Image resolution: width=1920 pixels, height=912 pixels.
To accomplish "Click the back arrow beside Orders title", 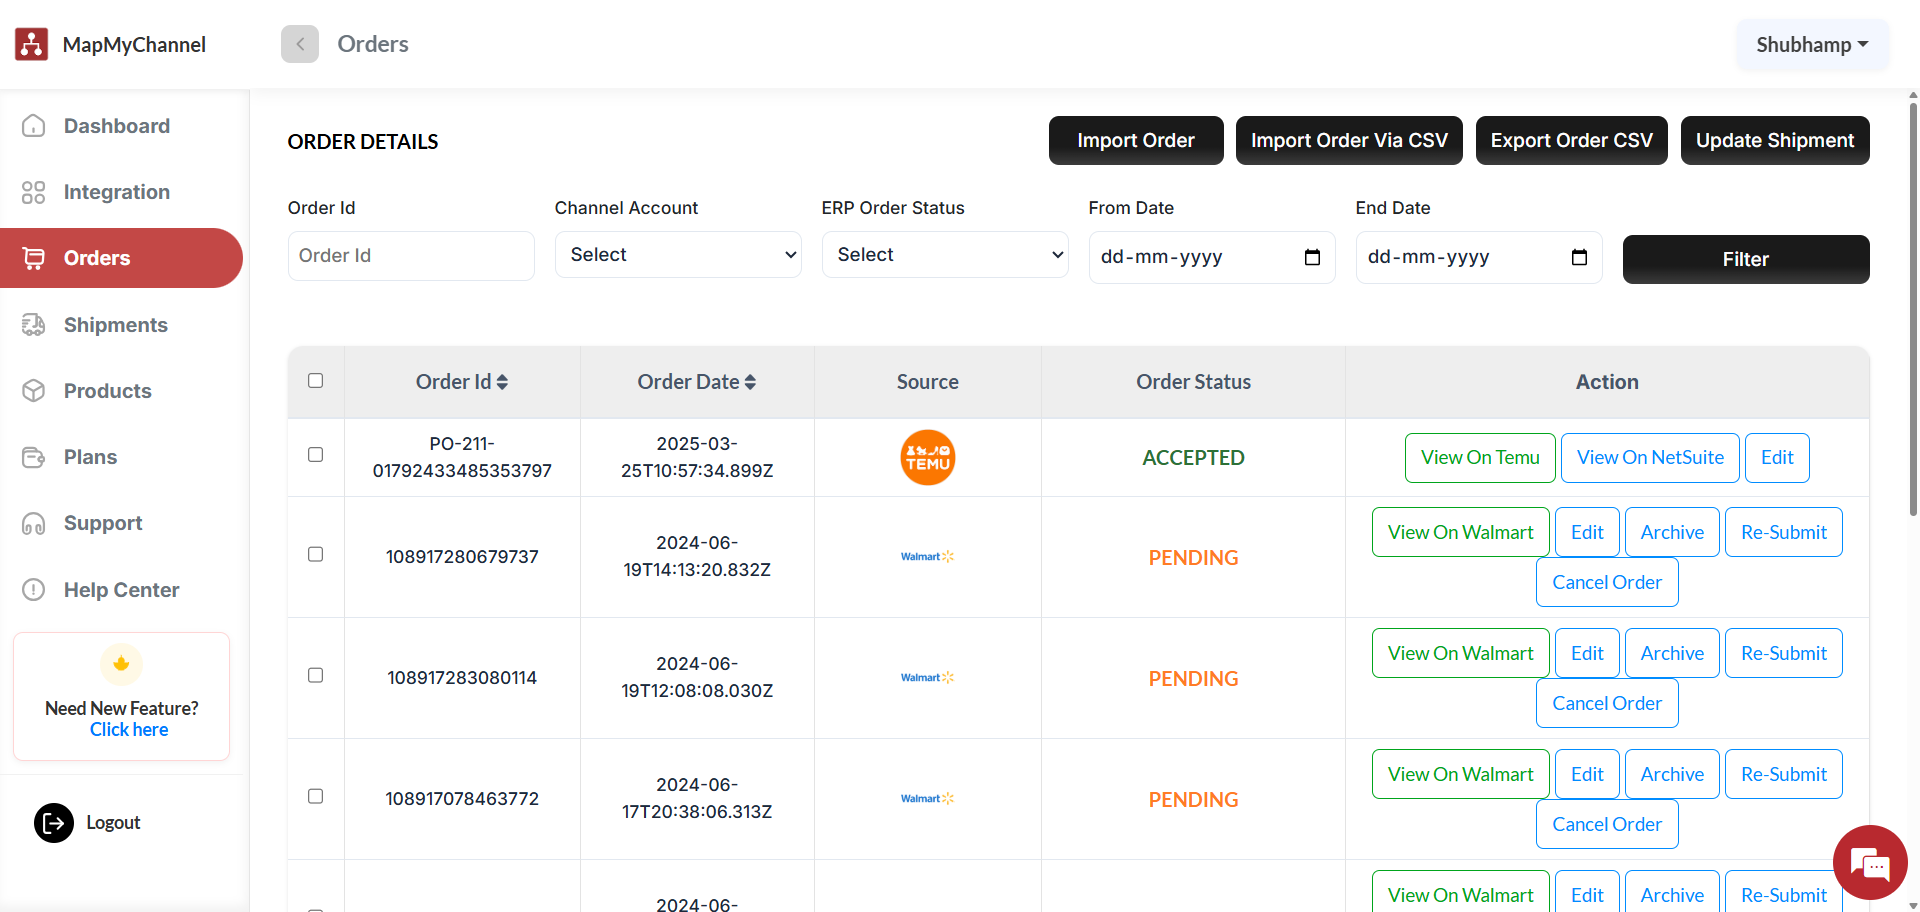I will (299, 44).
